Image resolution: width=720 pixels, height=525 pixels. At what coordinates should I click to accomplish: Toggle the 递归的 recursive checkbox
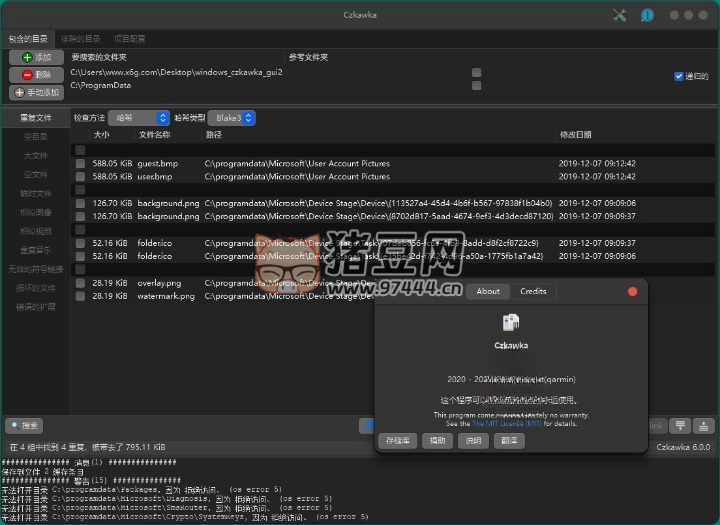tap(679, 76)
